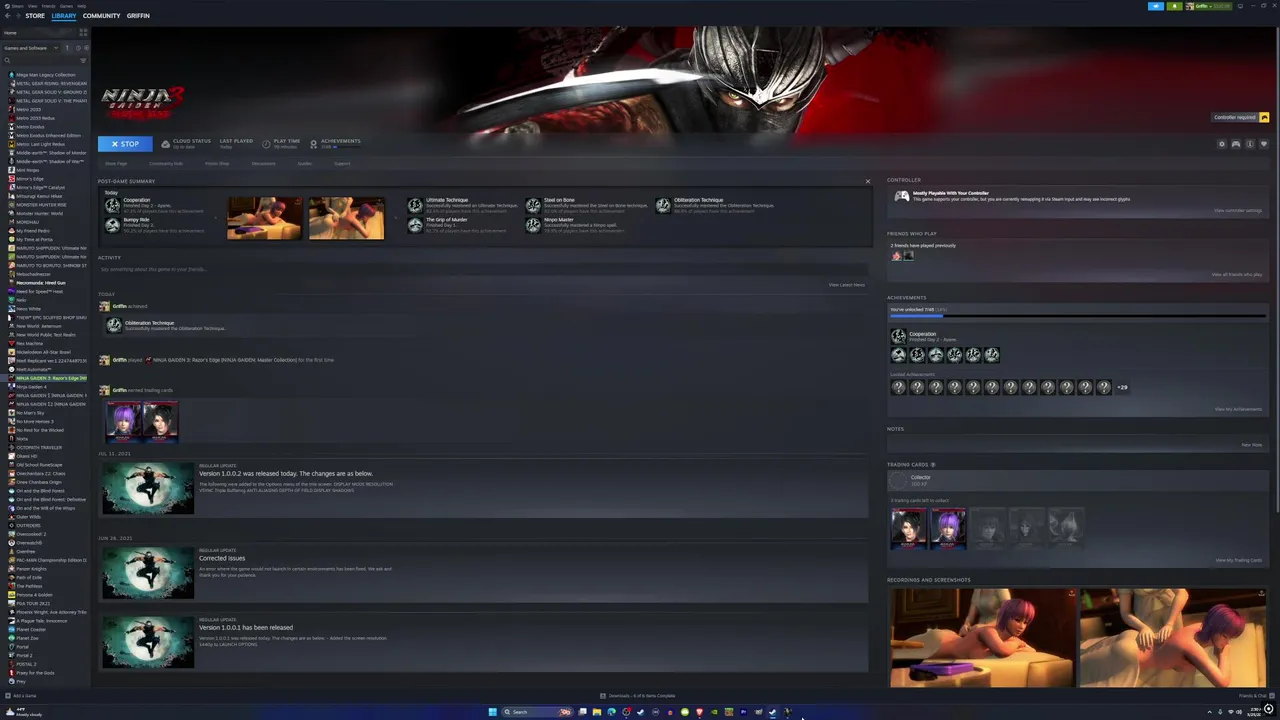Image resolution: width=1280 pixels, height=720 pixels.
Task: Close the Post-Game Summary panel
Action: coord(867,181)
